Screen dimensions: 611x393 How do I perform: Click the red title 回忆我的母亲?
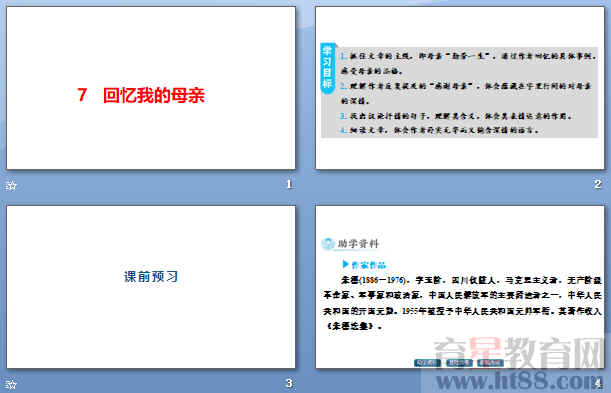(x=141, y=95)
